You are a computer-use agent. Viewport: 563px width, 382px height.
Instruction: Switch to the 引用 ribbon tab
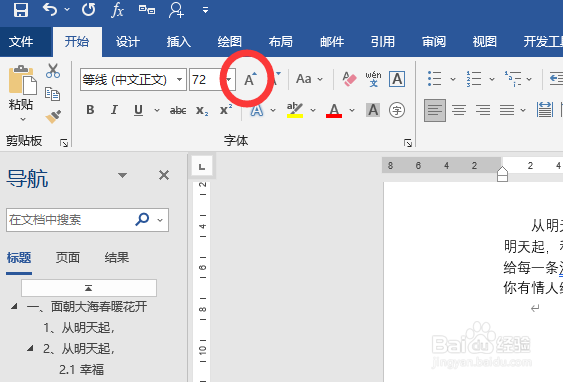(383, 42)
